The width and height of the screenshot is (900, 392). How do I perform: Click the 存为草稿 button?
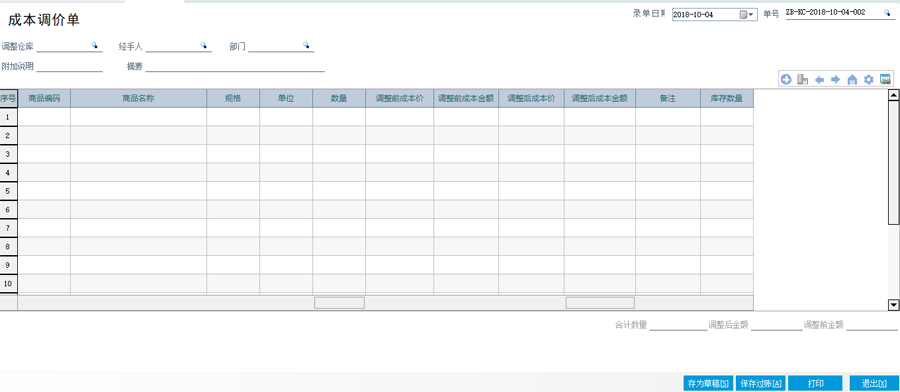tap(708, 383)
